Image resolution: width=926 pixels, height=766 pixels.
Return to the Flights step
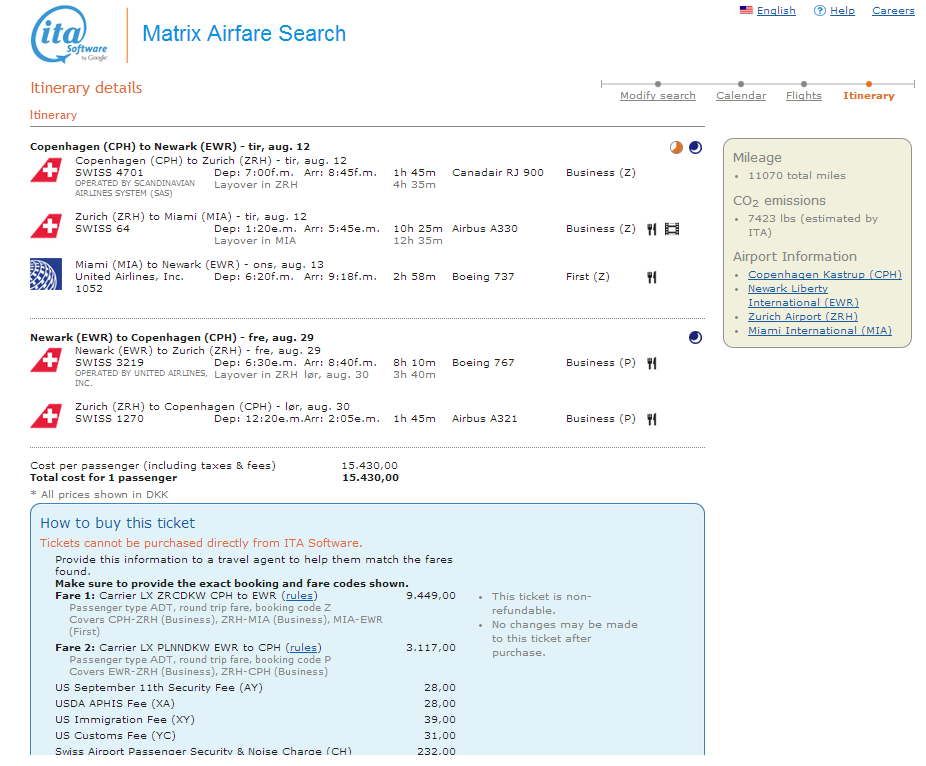803,96
